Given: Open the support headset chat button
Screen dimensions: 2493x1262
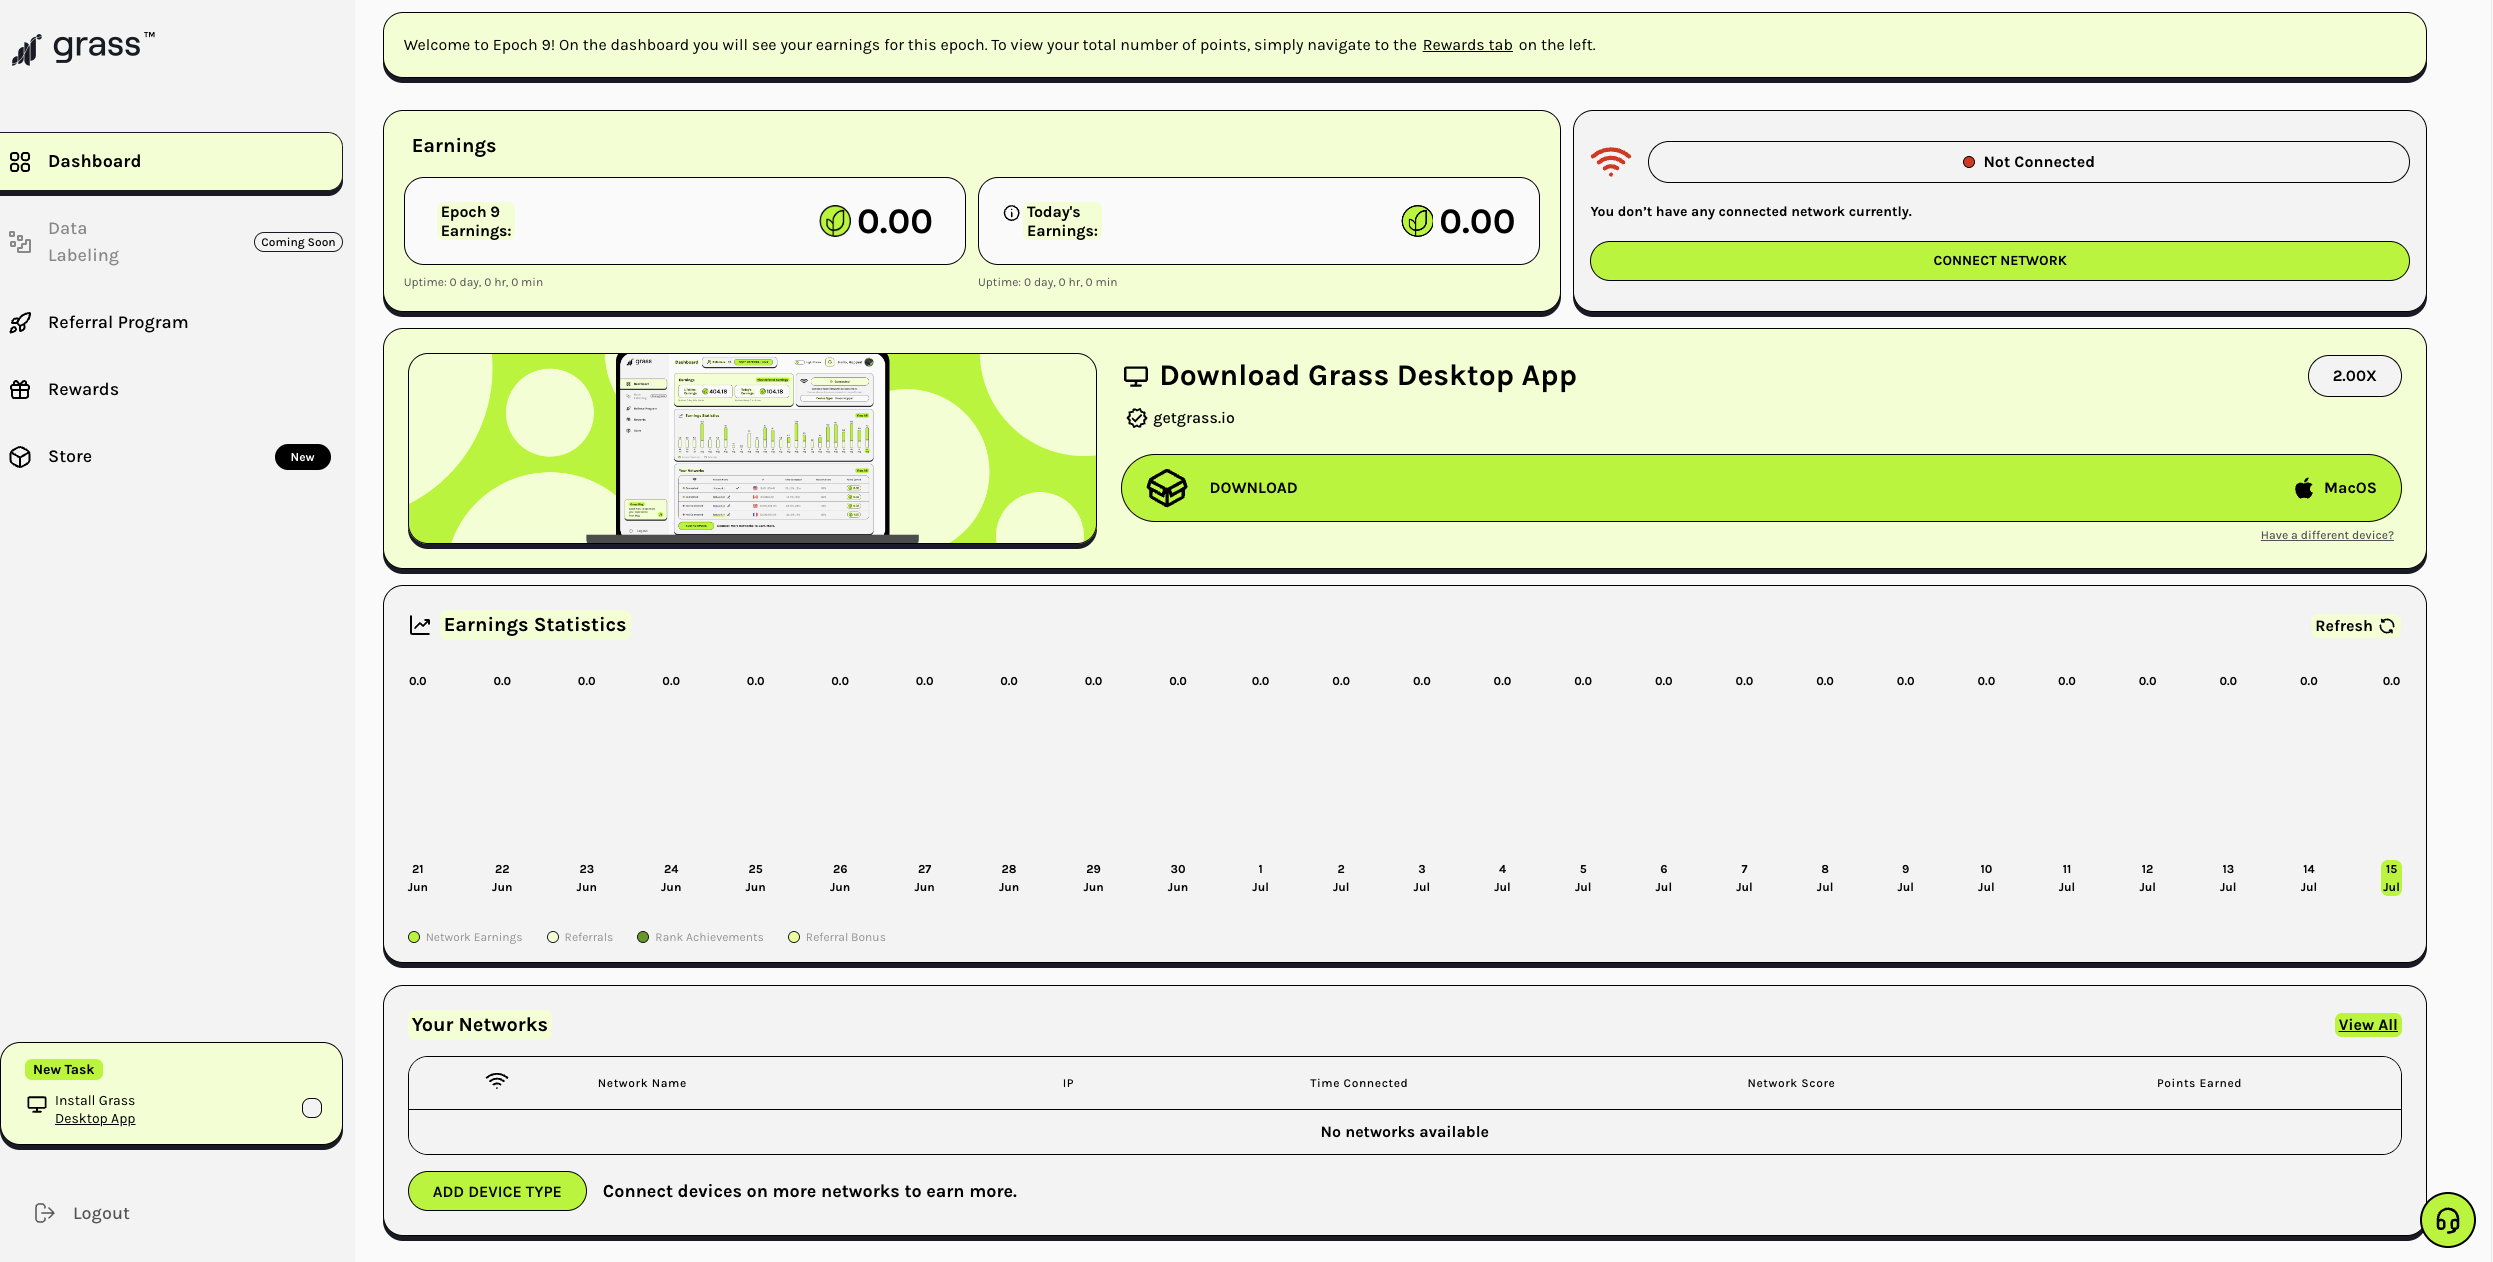Looking at the screenshot, I should pos(2447,1220).
